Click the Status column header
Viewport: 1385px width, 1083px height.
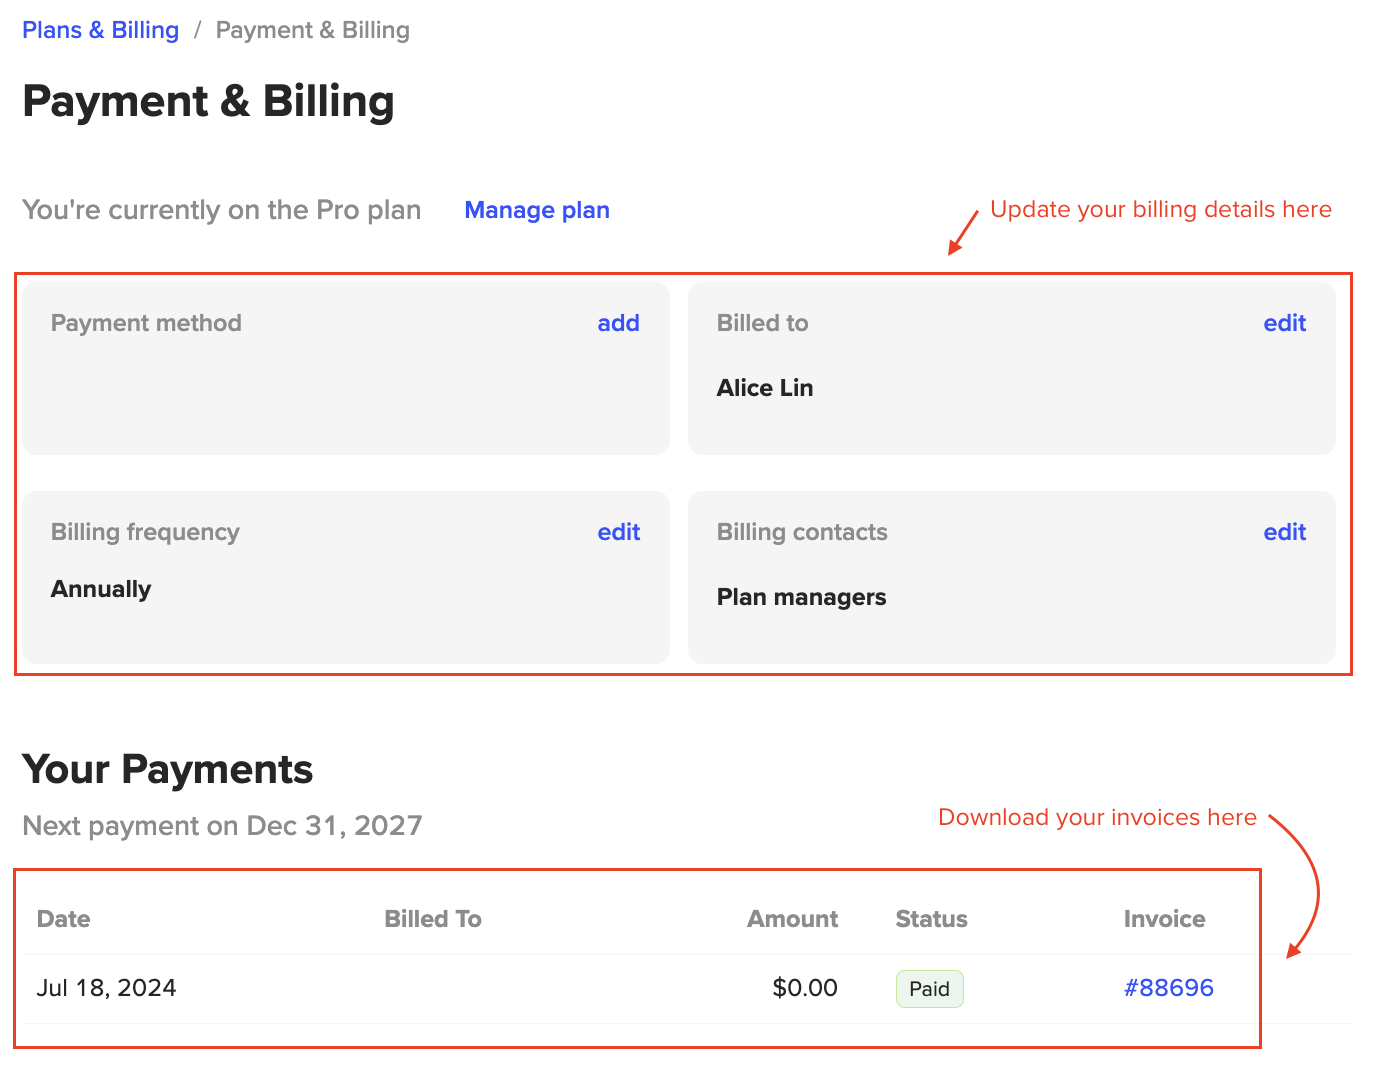931,919
